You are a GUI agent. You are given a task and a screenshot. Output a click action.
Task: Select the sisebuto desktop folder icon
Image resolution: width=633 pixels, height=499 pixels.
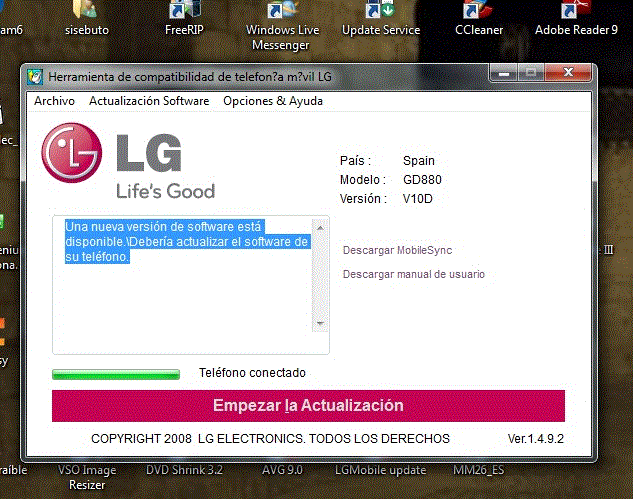coord(87,19)
